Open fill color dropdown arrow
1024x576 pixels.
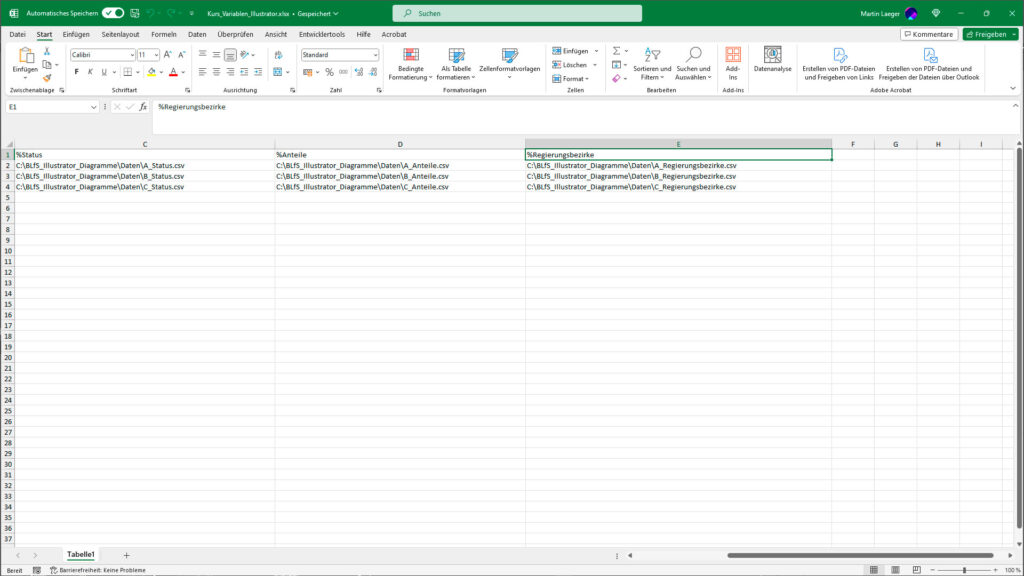point(161,72)
